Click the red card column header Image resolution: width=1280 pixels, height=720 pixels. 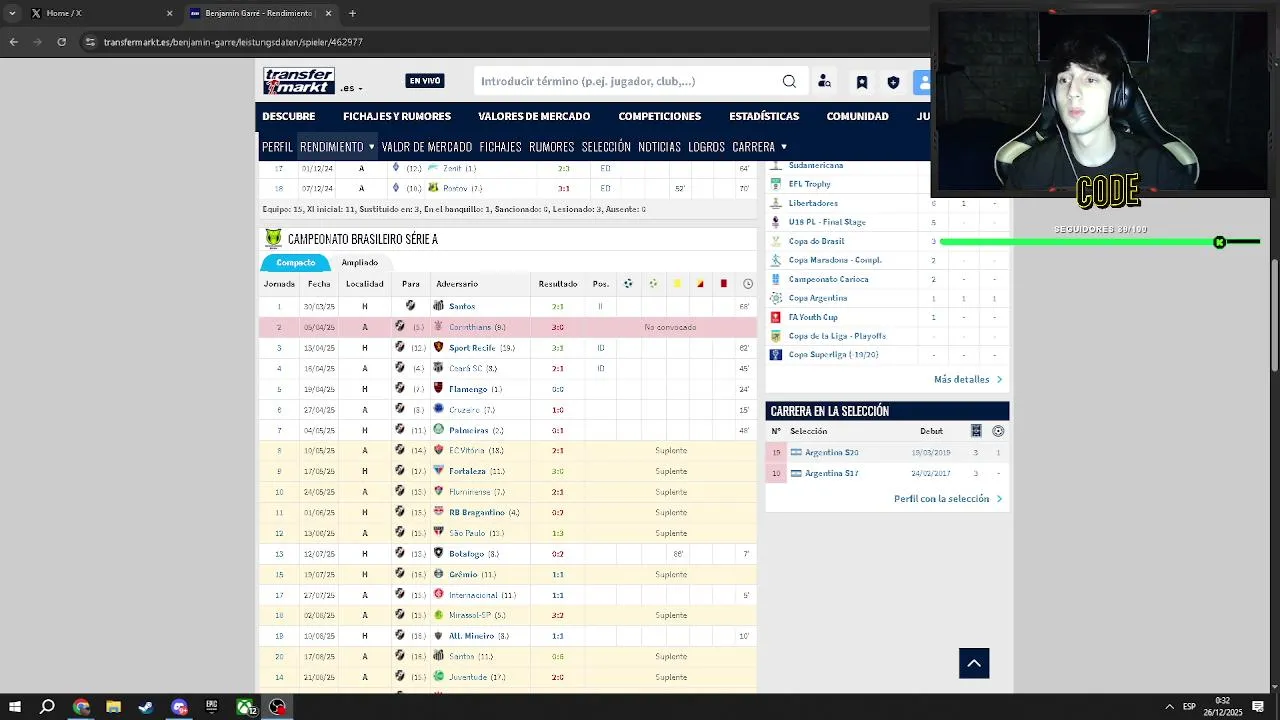[723, 284]
